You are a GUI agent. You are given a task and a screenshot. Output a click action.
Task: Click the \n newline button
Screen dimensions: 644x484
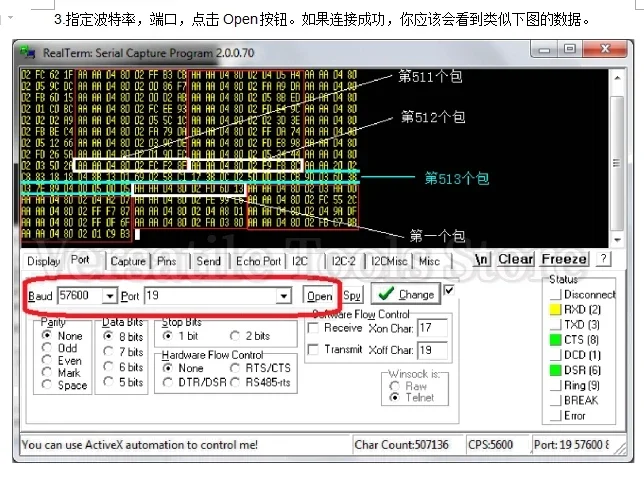point(481,259)
